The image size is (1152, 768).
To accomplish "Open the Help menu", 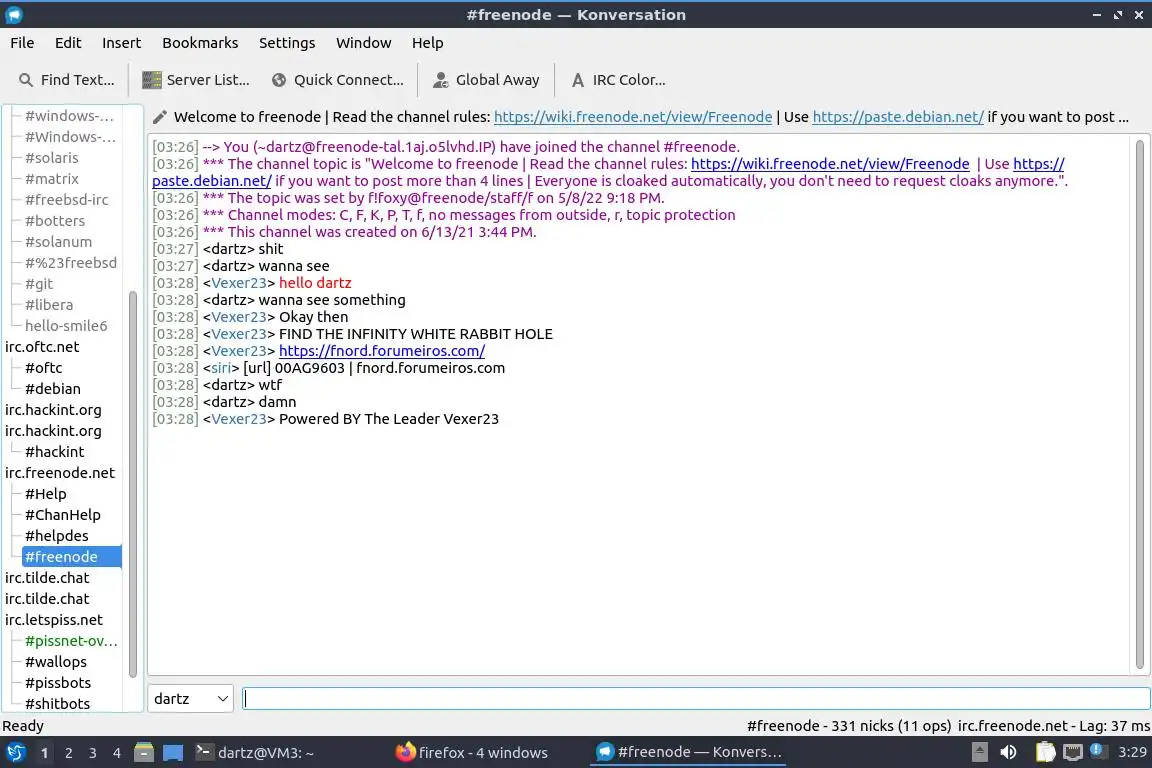I will tap(427, 43).
